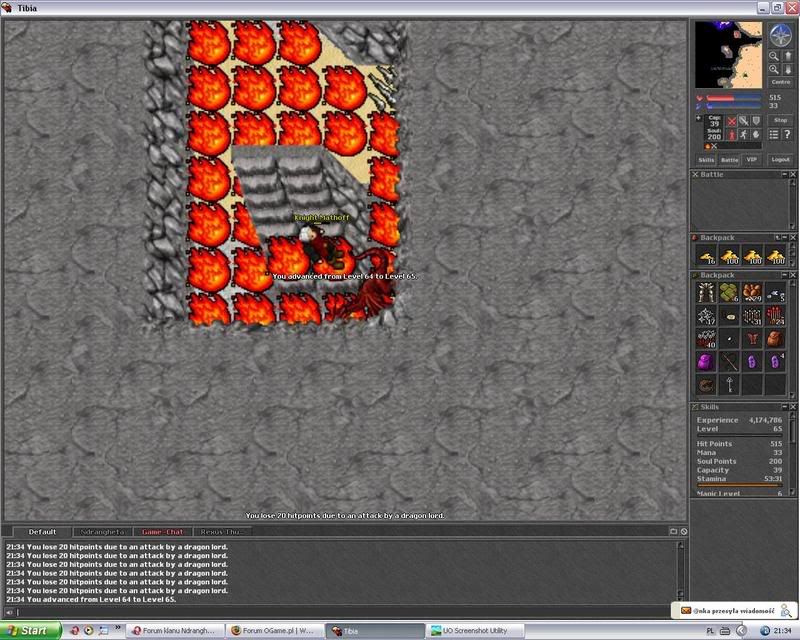Select the rope item in backpack
Viewport: 800px width, 640px height.
[706, 385]
